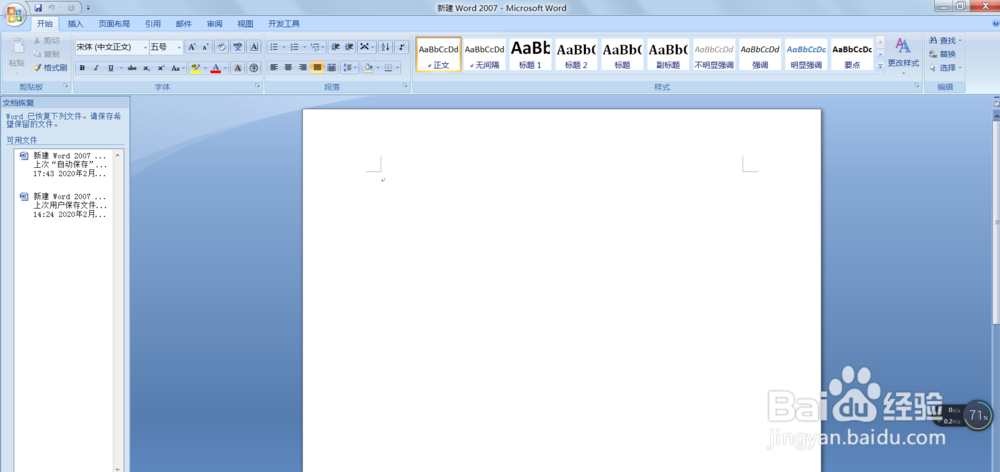This screenshot has width=1000, height=472.
Task: Click the red font color button
Action: click(216, 68)
